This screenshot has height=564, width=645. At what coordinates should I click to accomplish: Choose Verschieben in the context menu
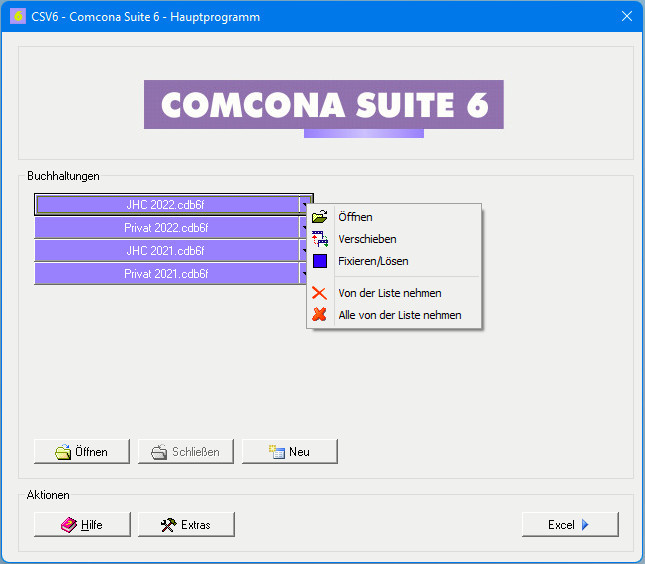[394, 239]
